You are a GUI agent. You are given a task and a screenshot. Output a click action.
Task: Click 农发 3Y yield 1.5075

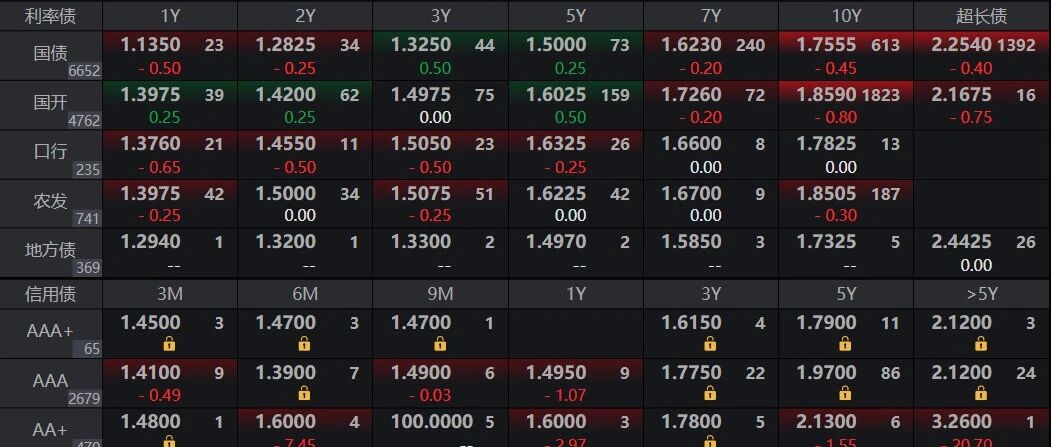point(421,193)
